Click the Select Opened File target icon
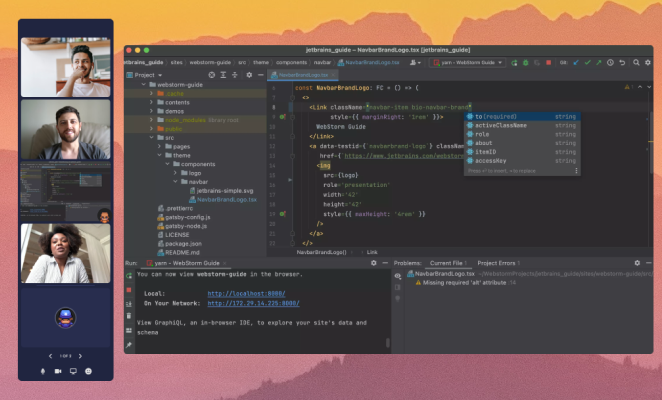 pos(214,75)
